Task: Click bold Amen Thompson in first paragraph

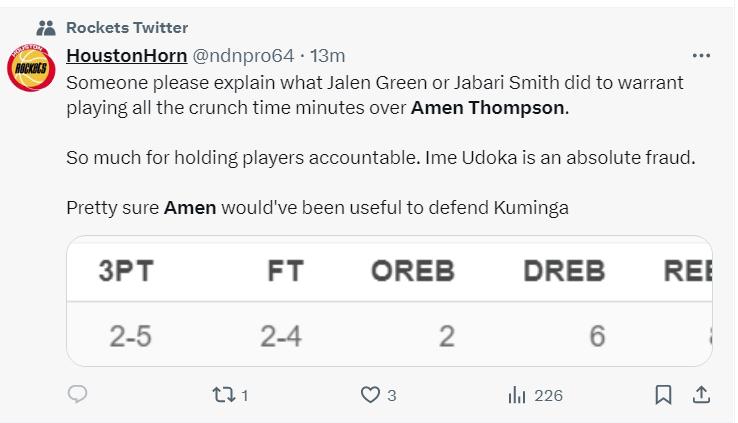Action: (488, 107)
